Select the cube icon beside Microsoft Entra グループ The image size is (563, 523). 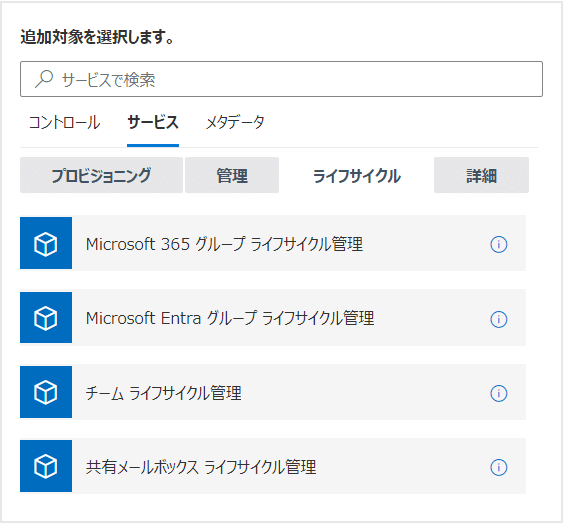tap(46, 318)
